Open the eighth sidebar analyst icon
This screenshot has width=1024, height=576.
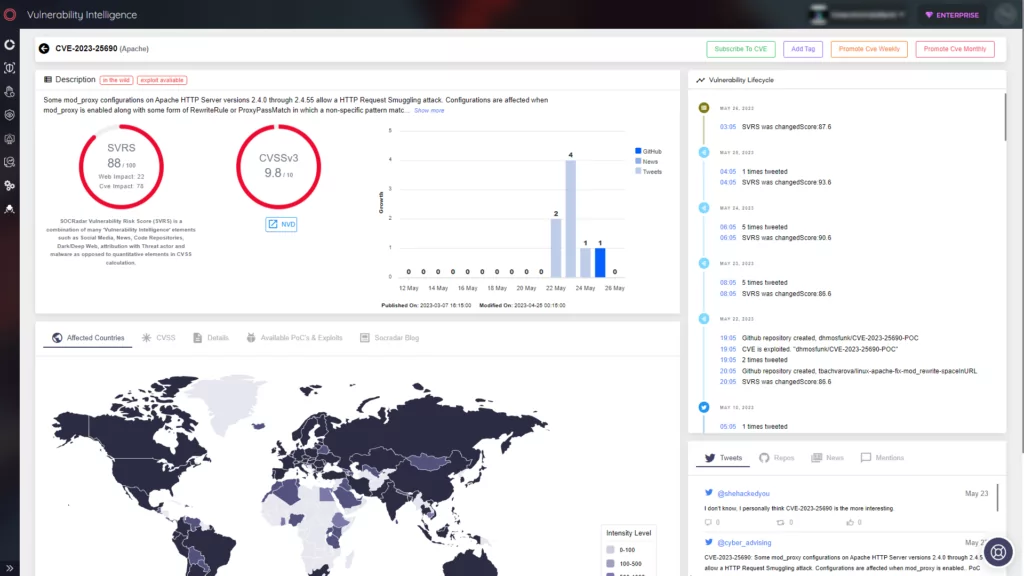coord(10,209)
